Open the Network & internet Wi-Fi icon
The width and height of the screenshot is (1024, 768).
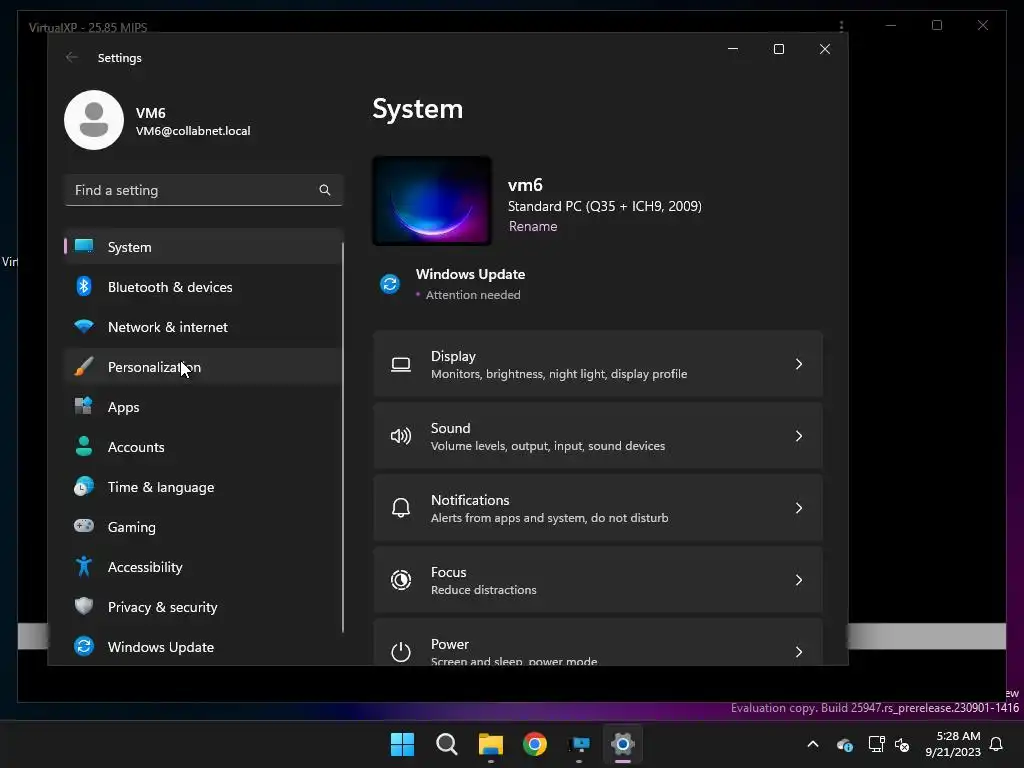click(84, 327)
